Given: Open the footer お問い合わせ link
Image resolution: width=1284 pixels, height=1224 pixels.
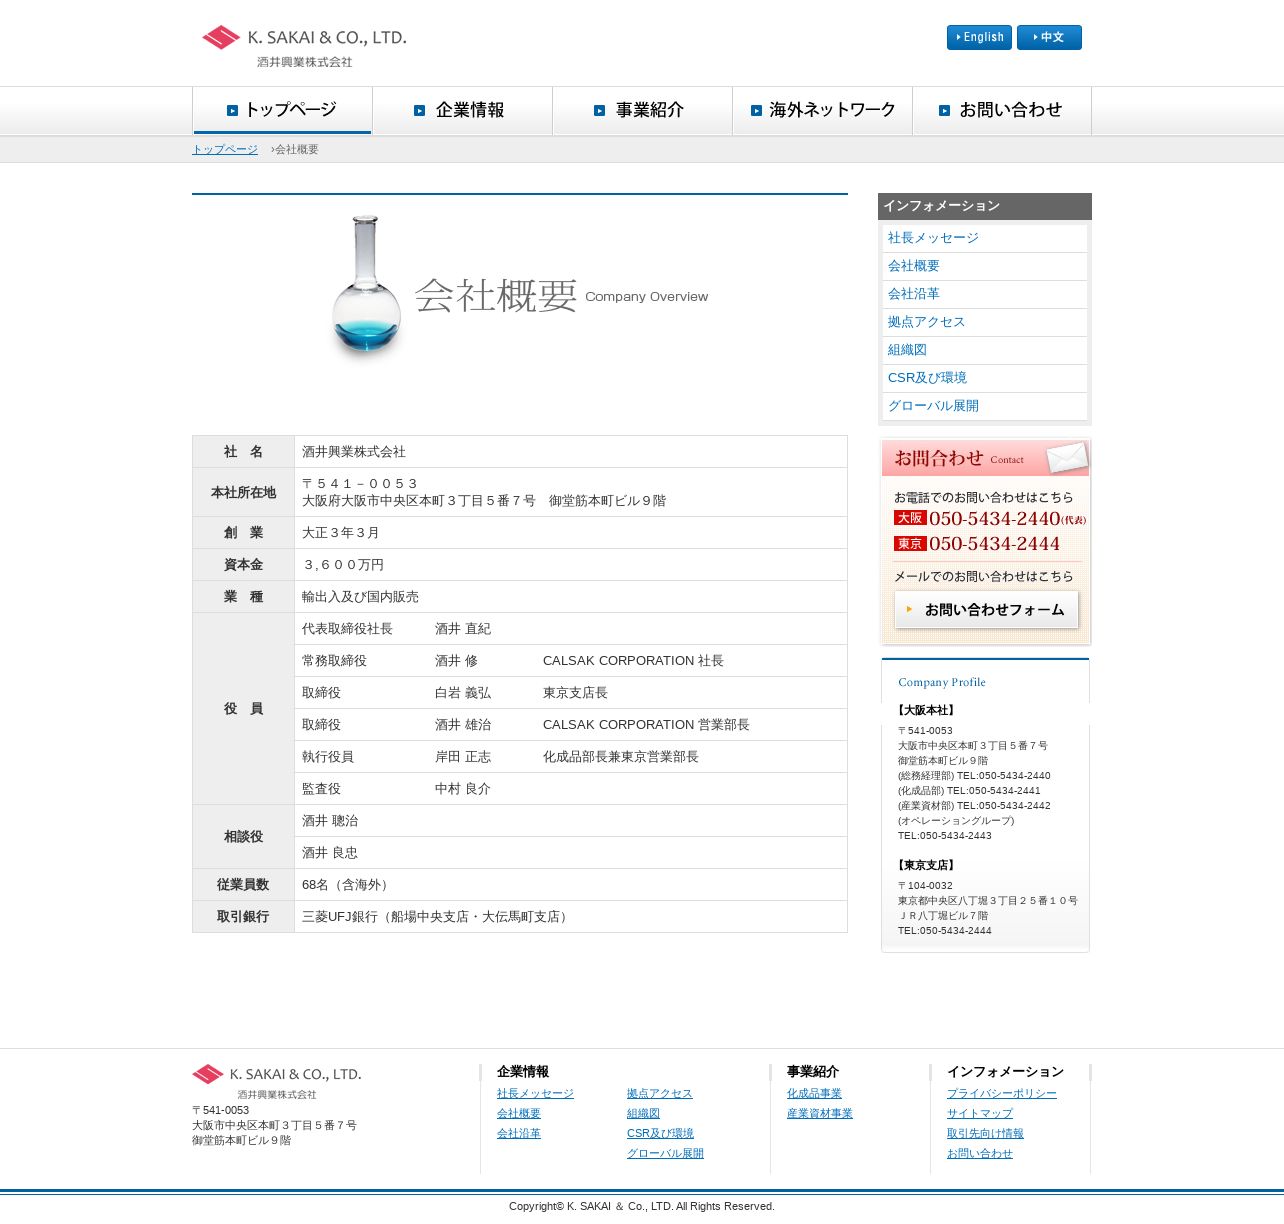Looking at the screenshot, I should (x=980, y=1154).
